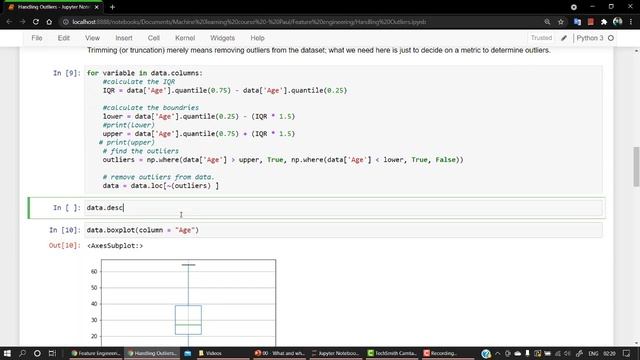Open Cortana from the taskbar
640x360 pixels.
tap(37, 353)
